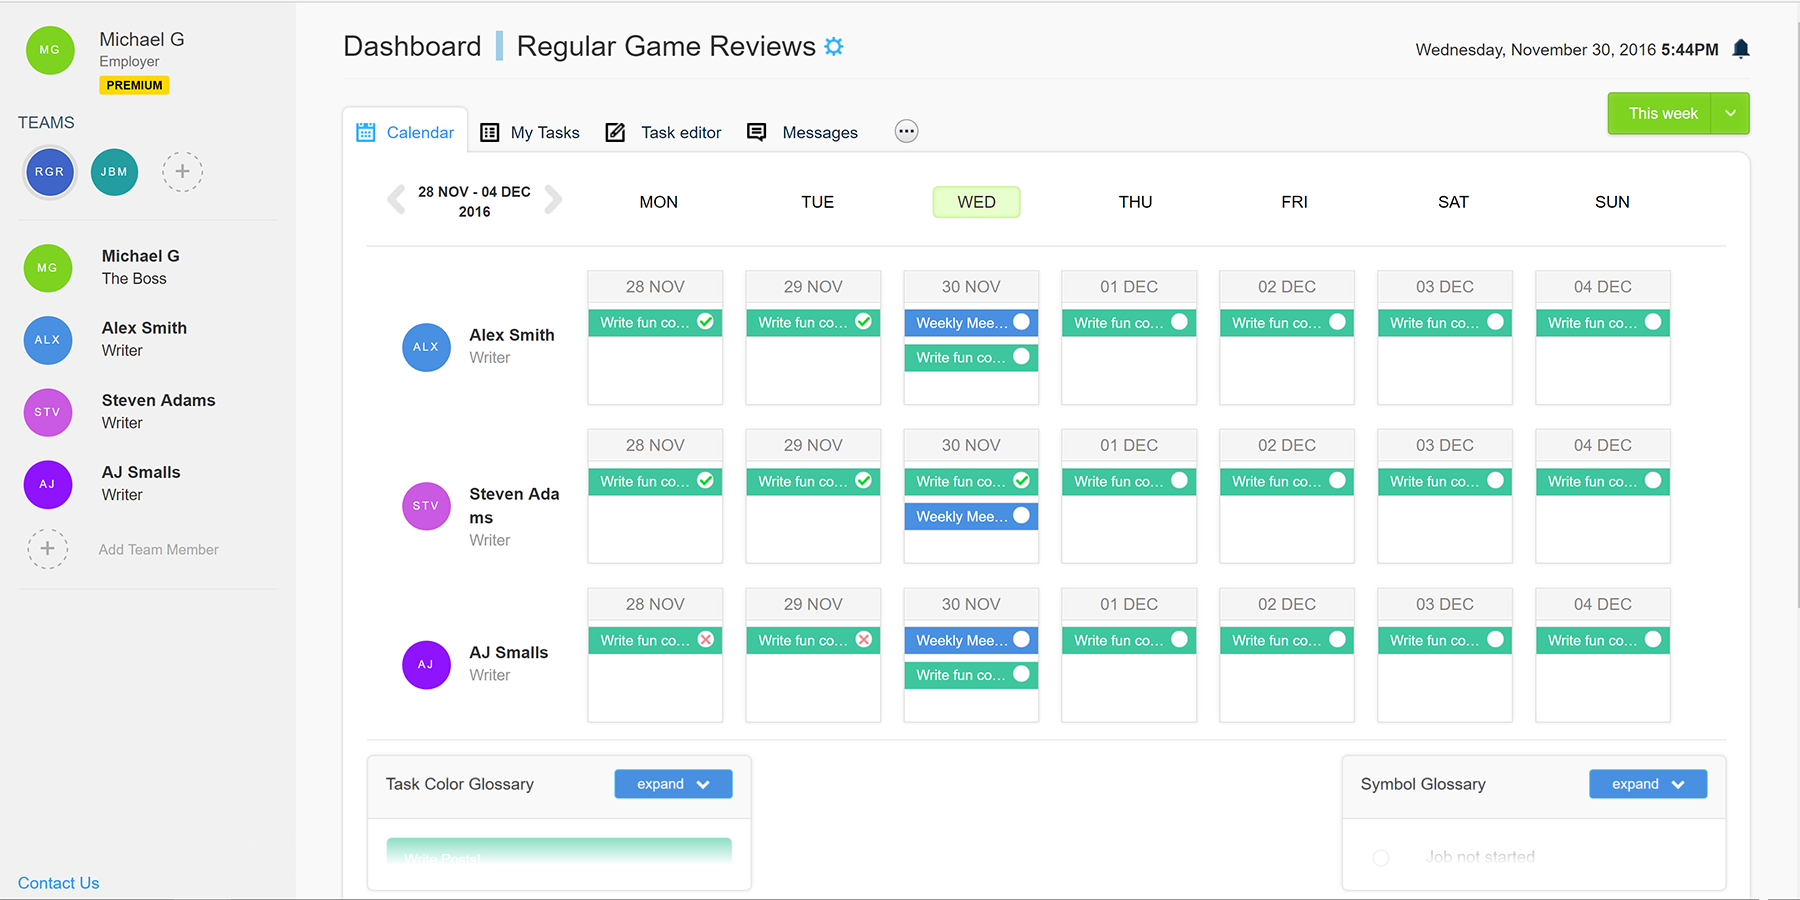Screen dimensions: 1800x900
Task: Click AJ avatar in the calendar row
Action: coord(426,665)
